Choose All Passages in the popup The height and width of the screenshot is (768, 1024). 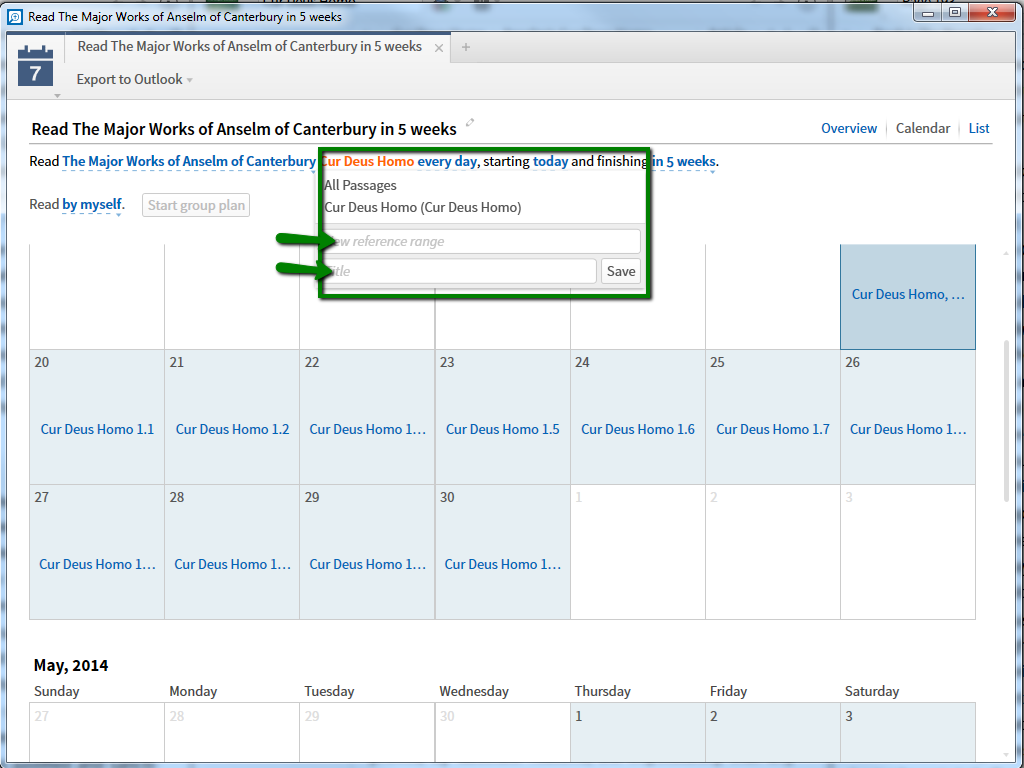360,185
